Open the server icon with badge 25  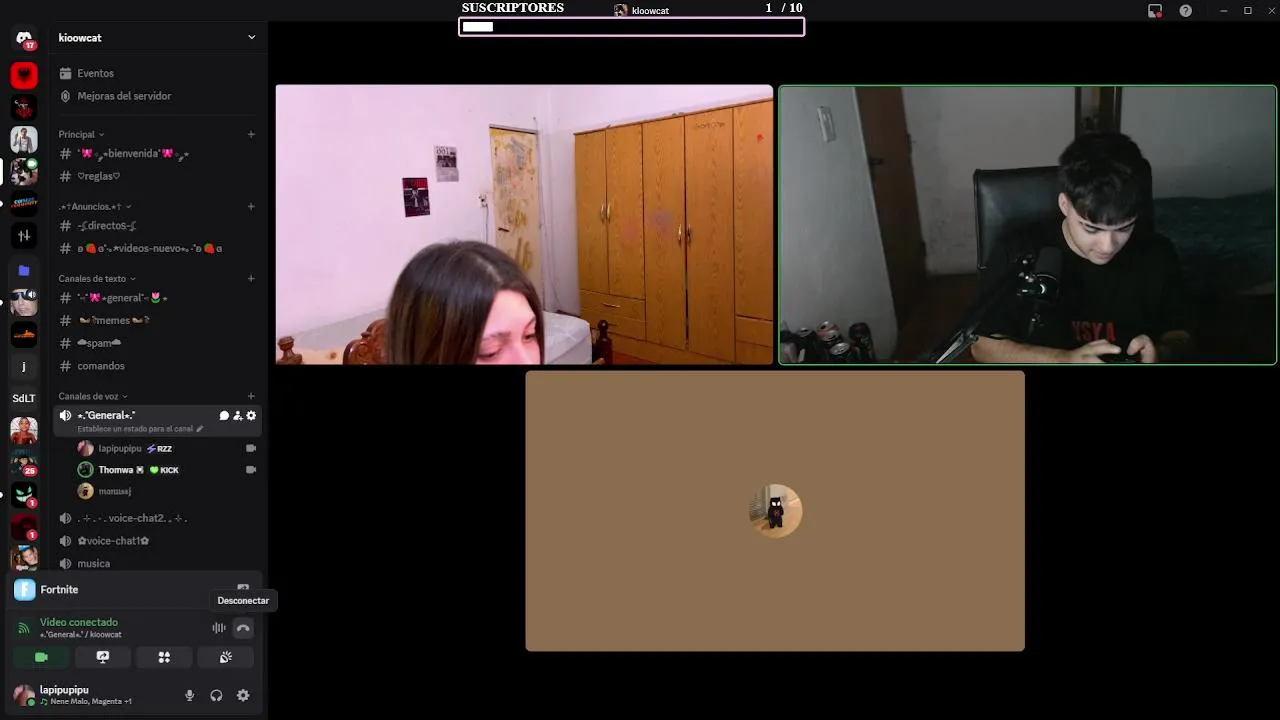point(24,463)
